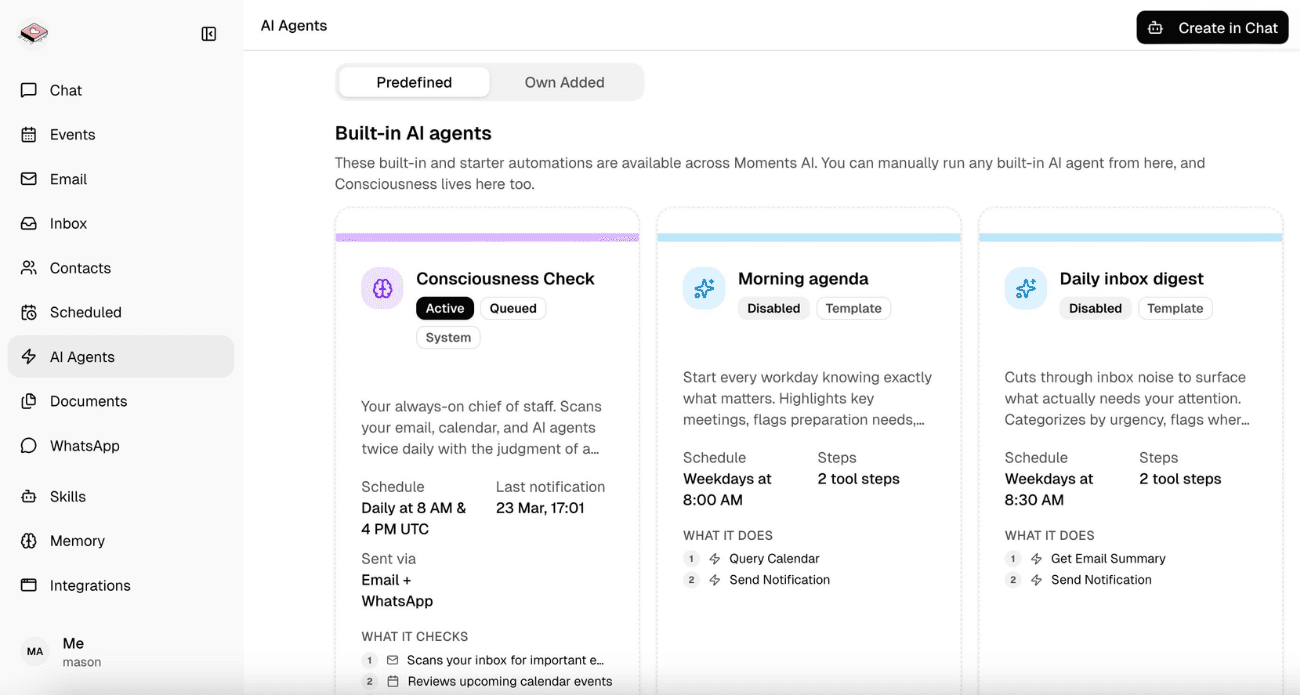
Task: Collapse the sidebar using the panel icon
Action: [x=209, y=34]
